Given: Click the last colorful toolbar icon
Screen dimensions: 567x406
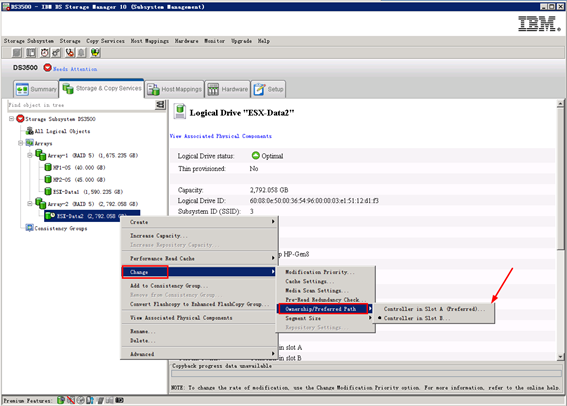Looking at the screenshot, I should (95, 53).
